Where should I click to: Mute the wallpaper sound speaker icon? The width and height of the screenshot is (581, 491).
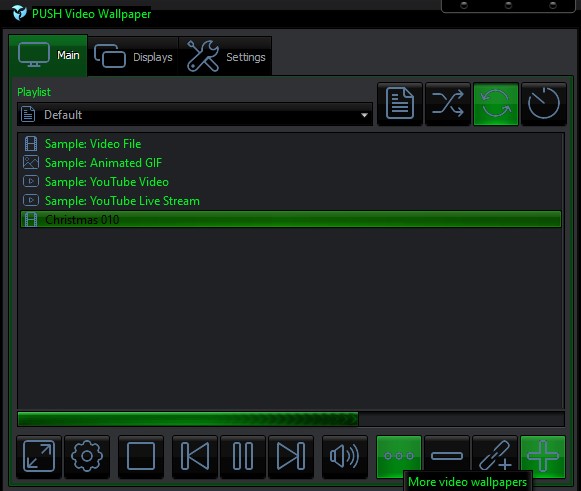[345, 456]
